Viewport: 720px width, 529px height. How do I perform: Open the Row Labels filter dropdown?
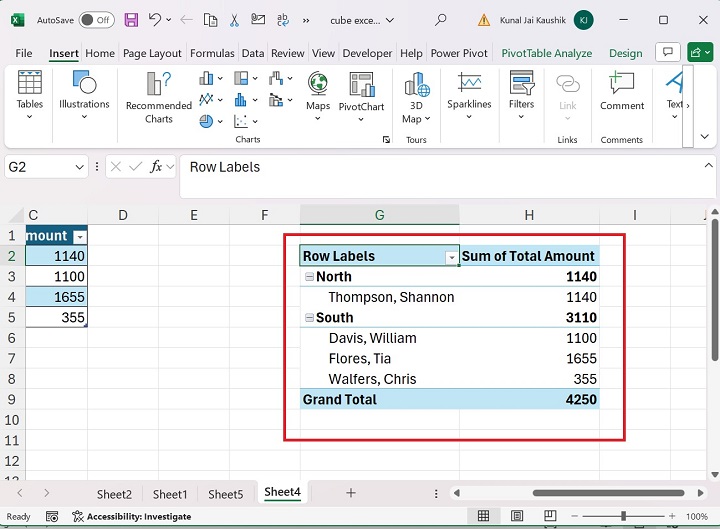coord(451,257)
